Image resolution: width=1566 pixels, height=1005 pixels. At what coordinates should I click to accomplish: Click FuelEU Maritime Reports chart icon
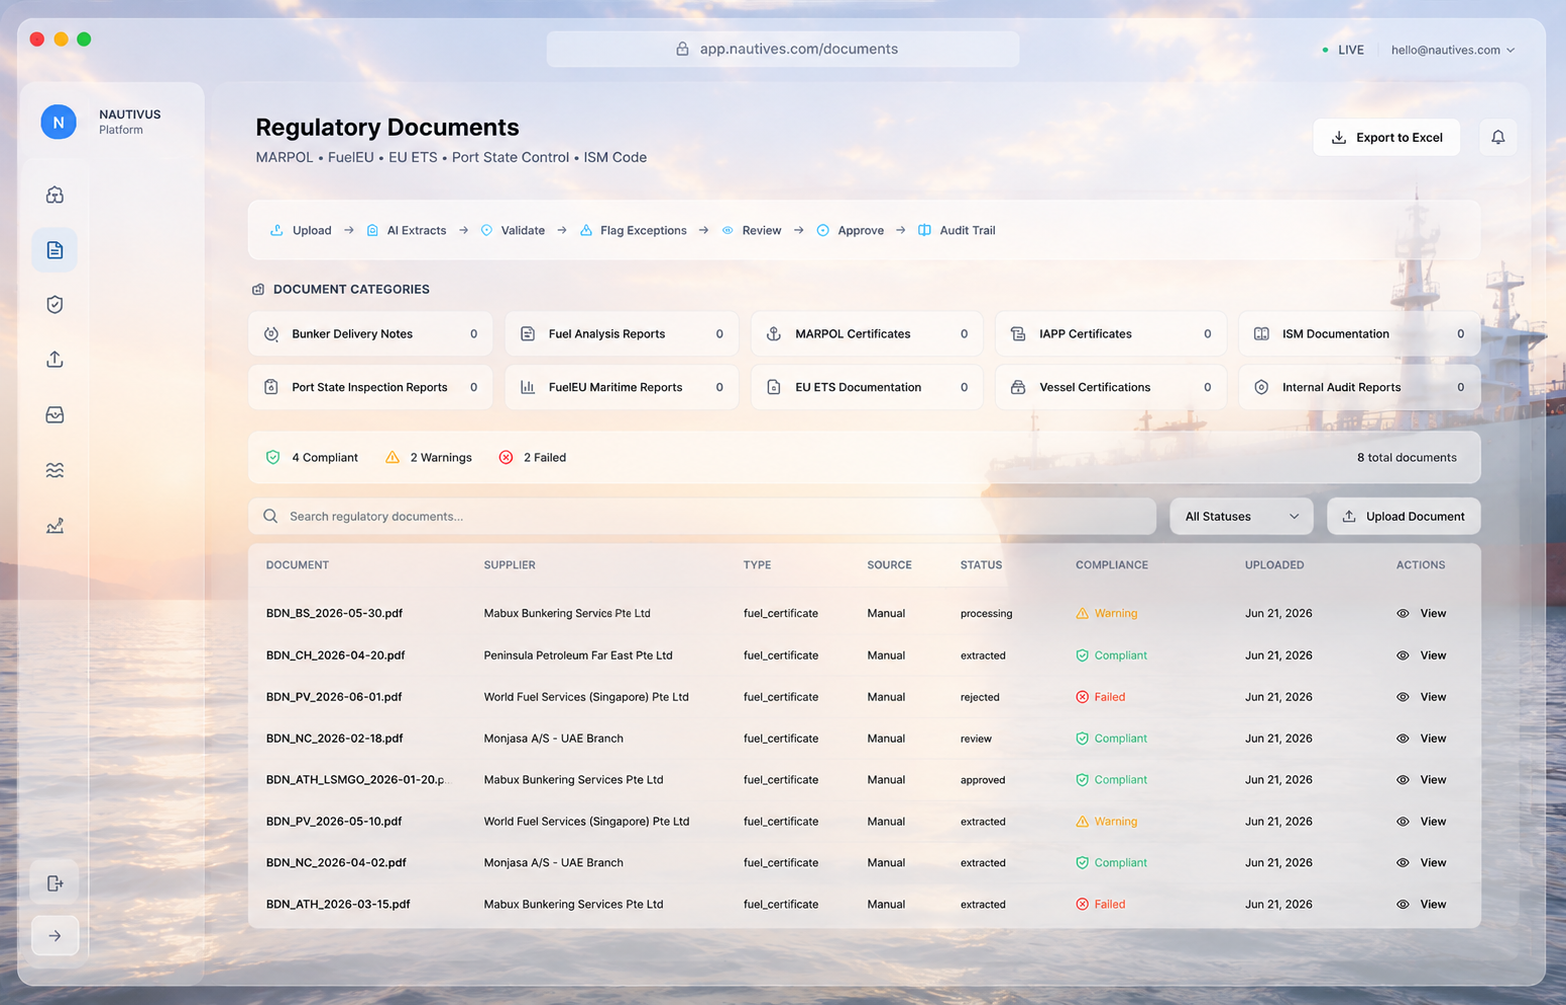click(x=528, y=387)
